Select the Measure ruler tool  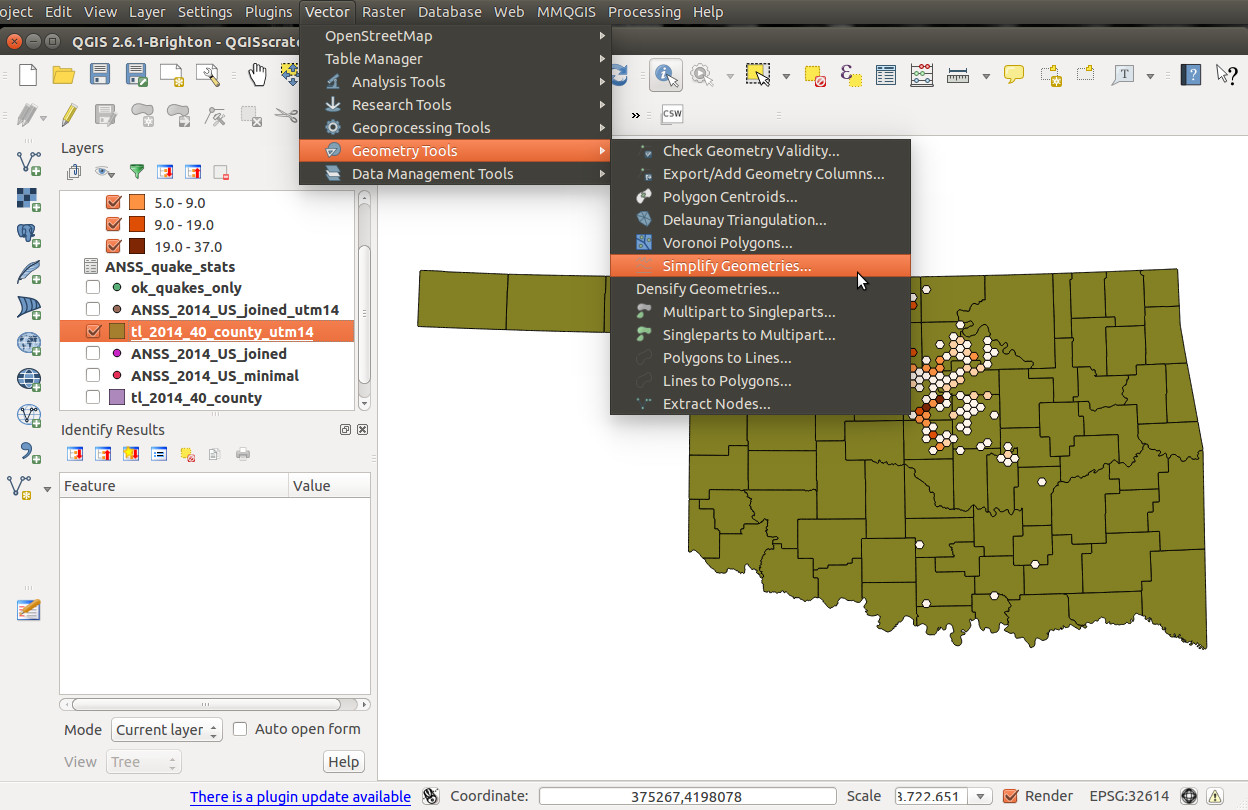[958, 75]
